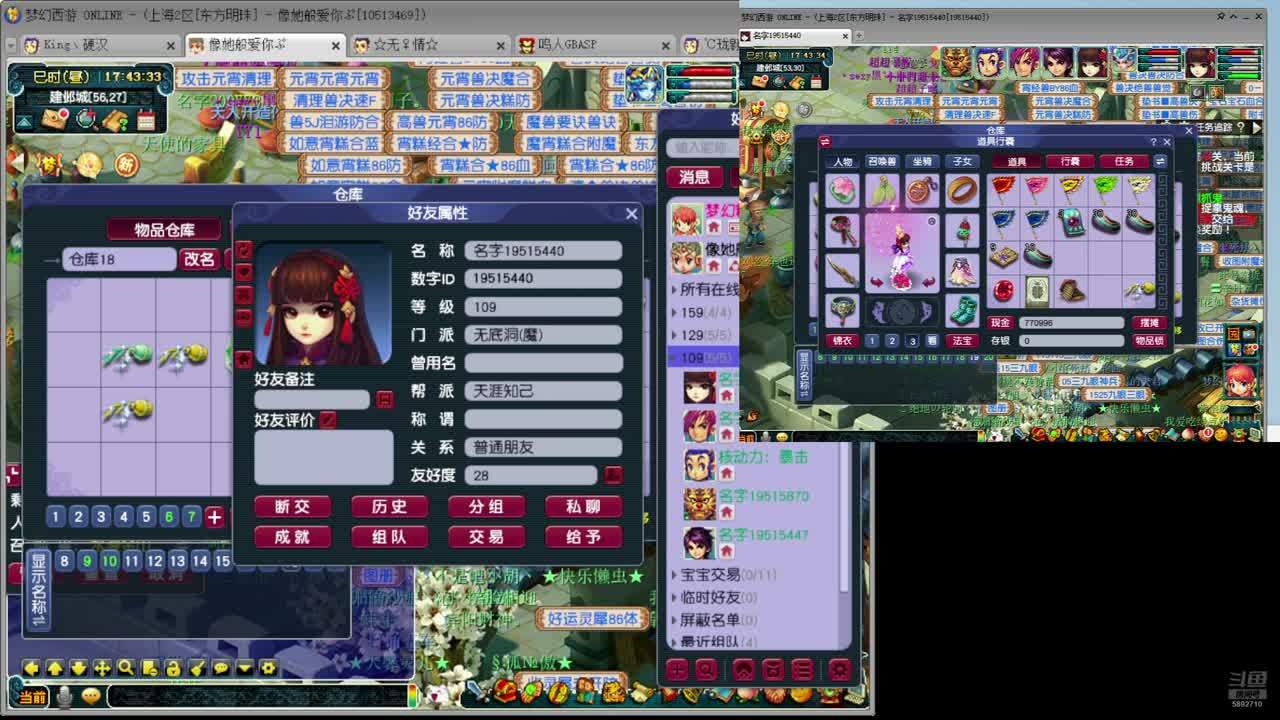Toggle the edit icon next to 好友评价
This screenshot has width=1280, height=720.
[x=328, y=420]
